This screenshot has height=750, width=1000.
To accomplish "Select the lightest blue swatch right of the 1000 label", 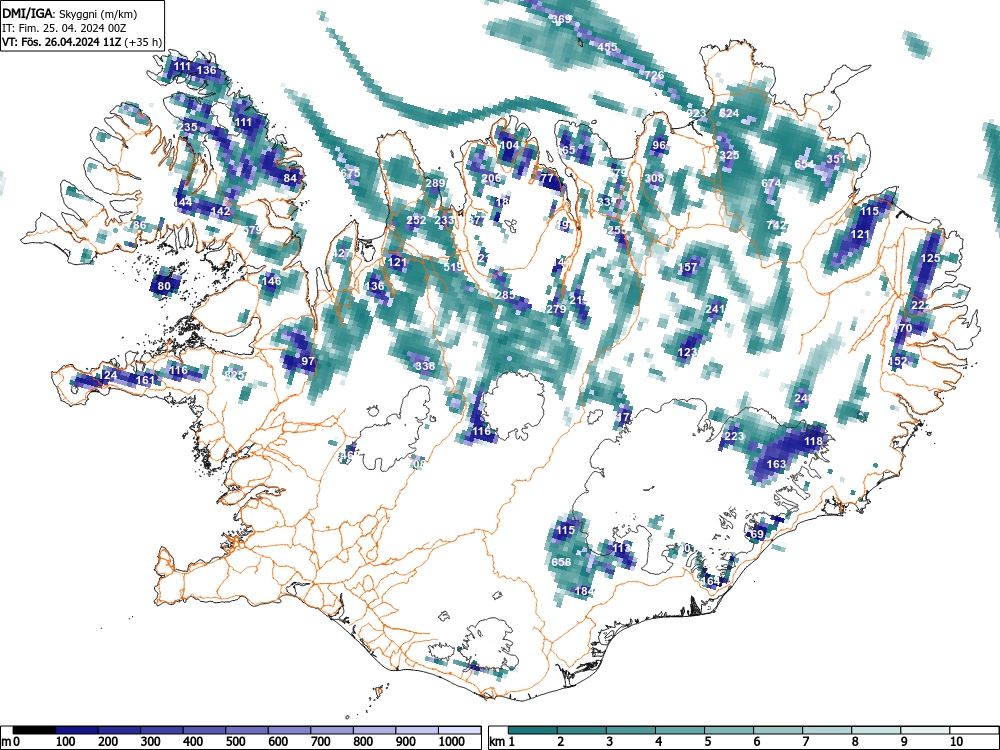I will tap(459, 730).
